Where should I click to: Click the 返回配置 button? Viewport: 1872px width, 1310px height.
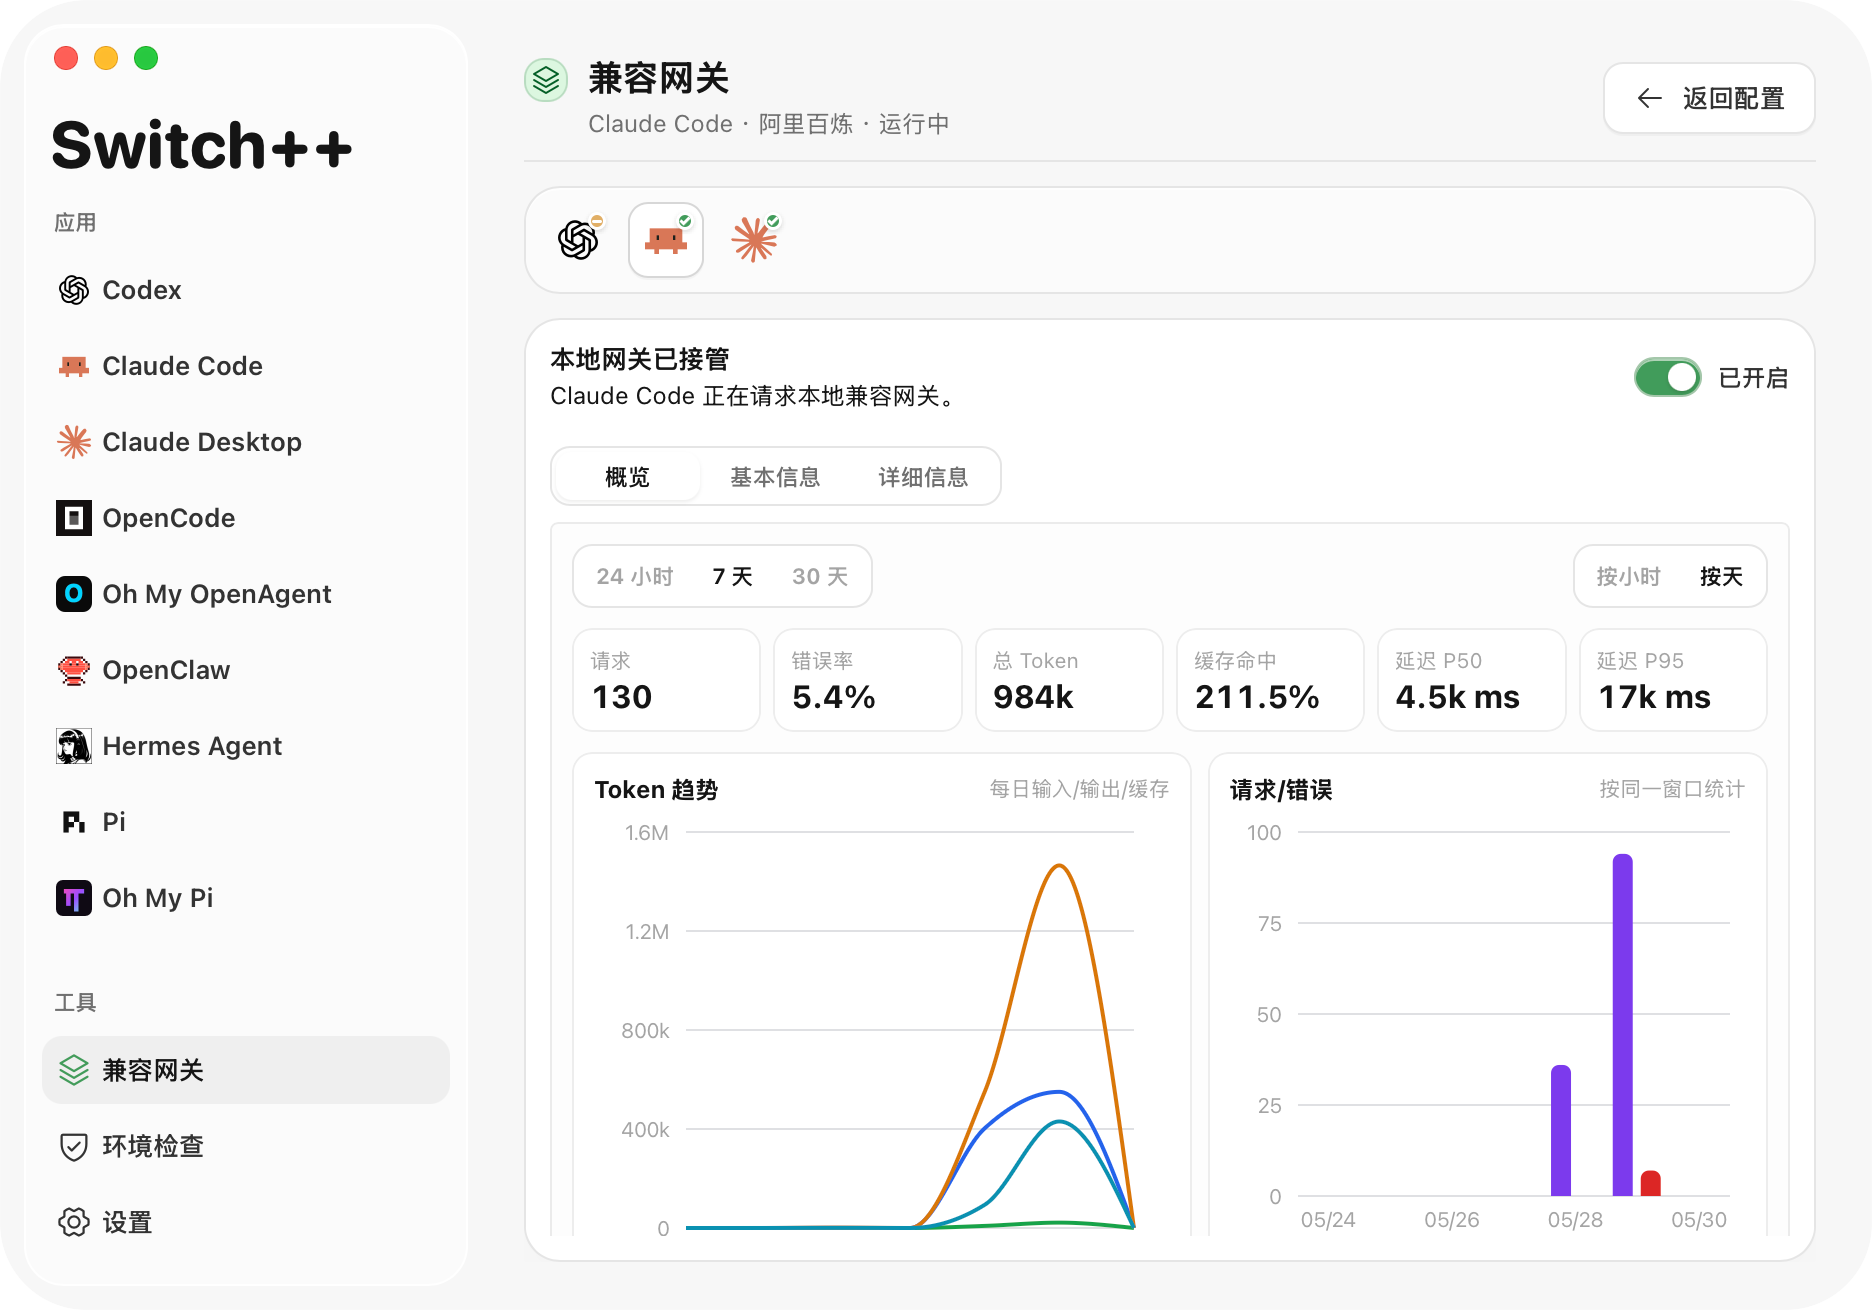pyautogui.click(x=1709, y=98)
